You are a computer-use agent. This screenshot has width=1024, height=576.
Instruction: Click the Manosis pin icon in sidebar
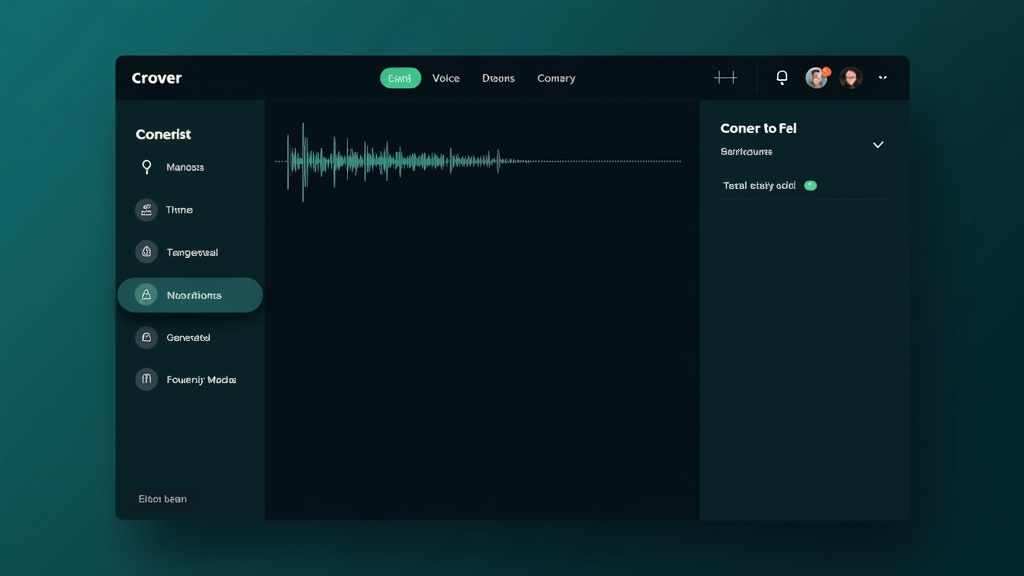[x=147, y=167]
